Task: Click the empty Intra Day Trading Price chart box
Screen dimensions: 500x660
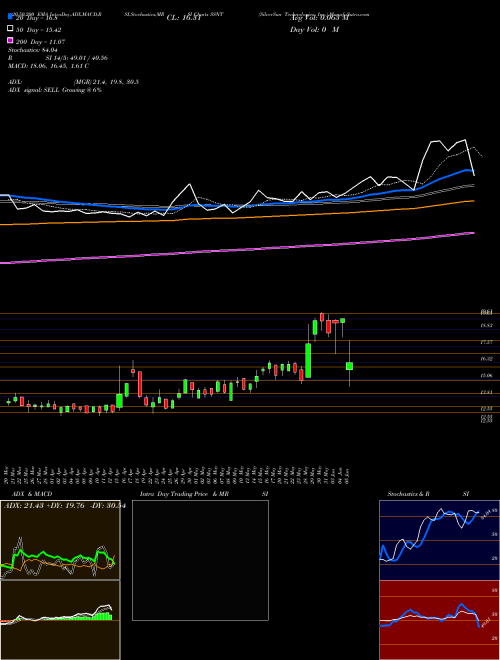Action: tap(200, 560)
